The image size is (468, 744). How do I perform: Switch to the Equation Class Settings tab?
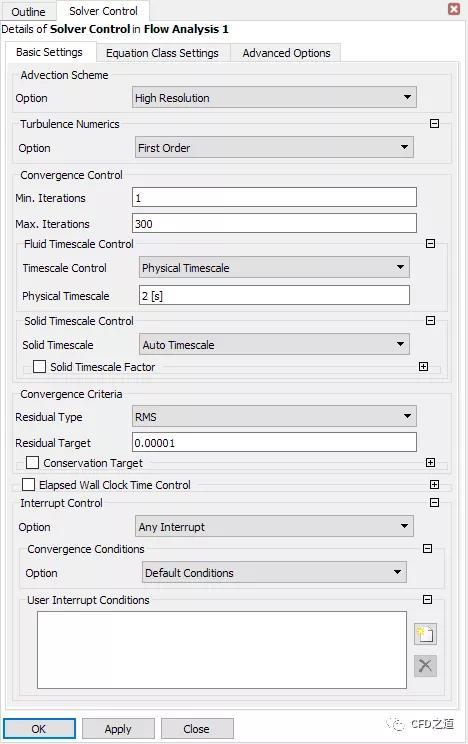[x=162, y=53]
